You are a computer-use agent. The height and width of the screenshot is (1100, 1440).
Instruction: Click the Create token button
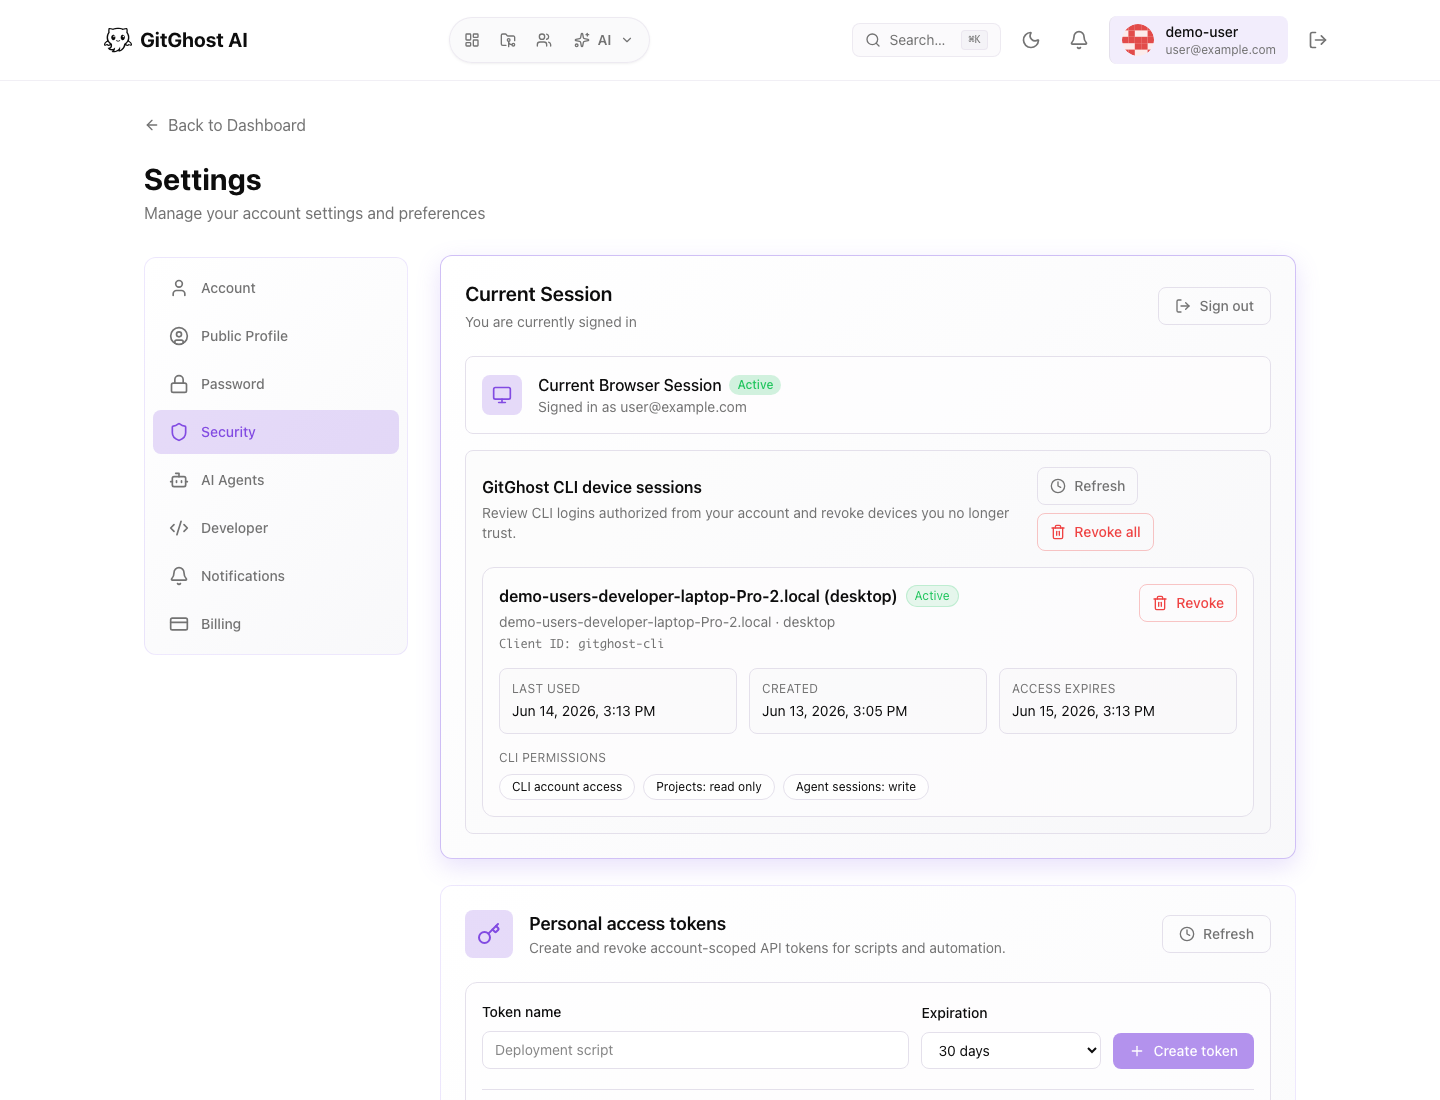pos(1183,1051)
